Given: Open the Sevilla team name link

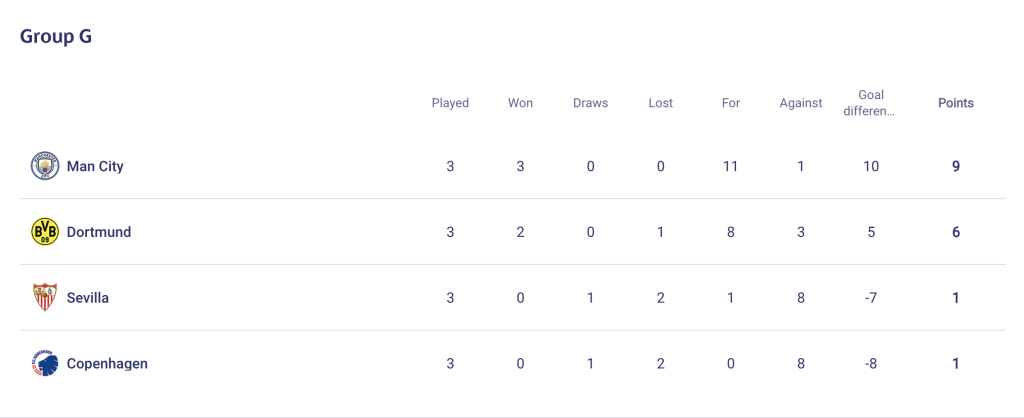Looking at the screenshot, I should click(x=88, y=298).
